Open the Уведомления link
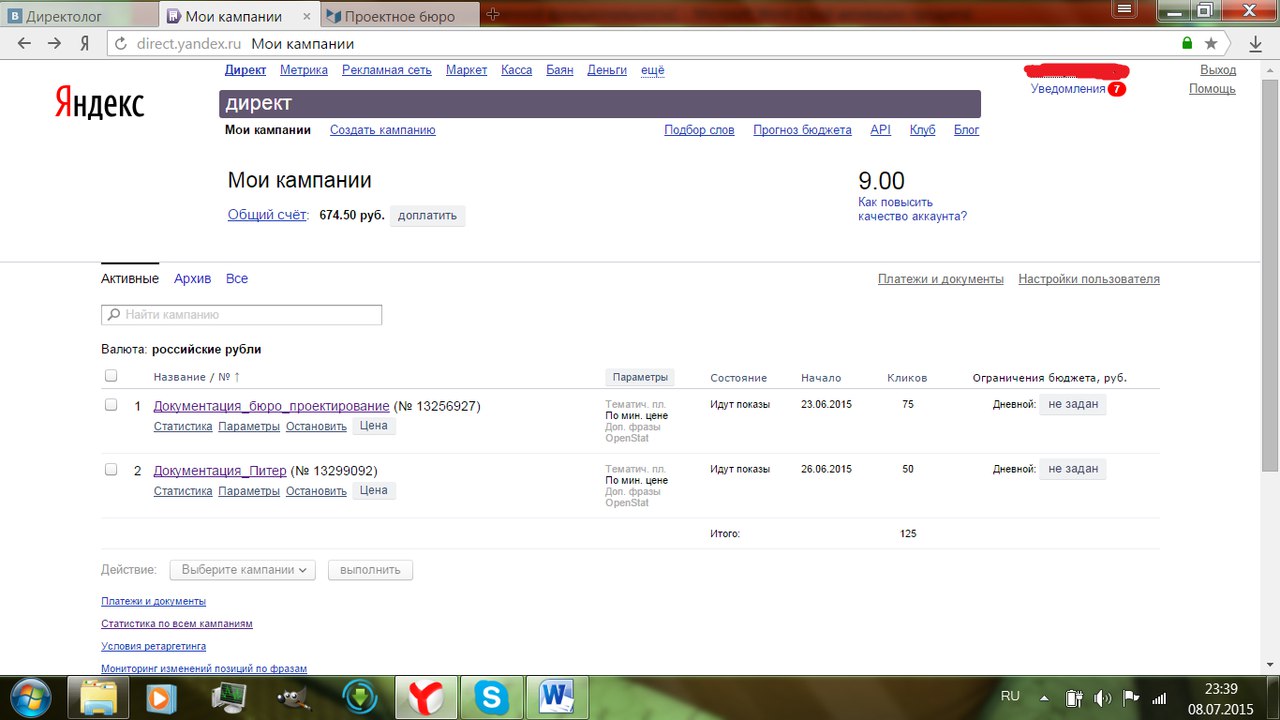Image resolution: width=1280 pixels, height=720 pixels. pyautogui.click(x=1068, y=89)
